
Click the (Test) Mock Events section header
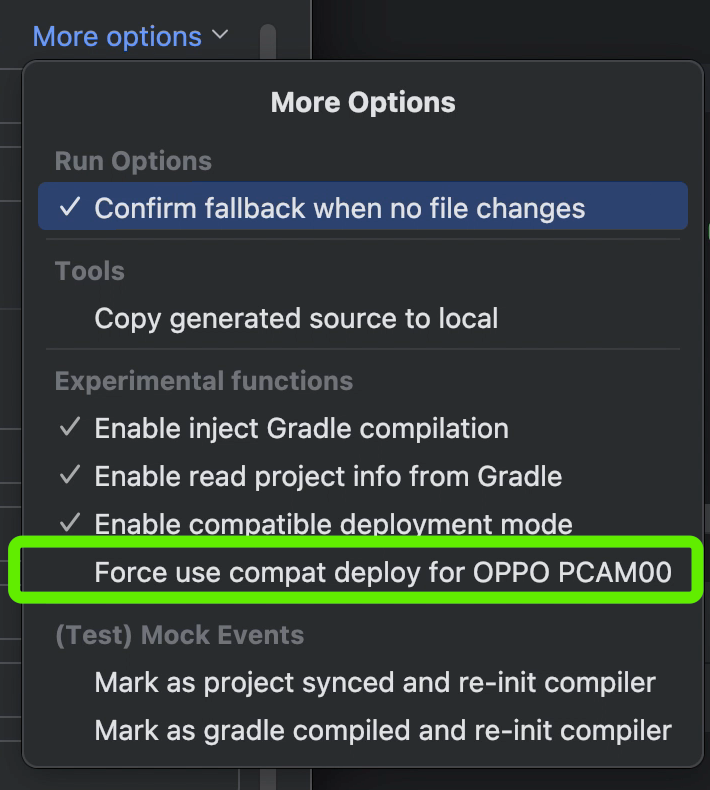point(180,635)
